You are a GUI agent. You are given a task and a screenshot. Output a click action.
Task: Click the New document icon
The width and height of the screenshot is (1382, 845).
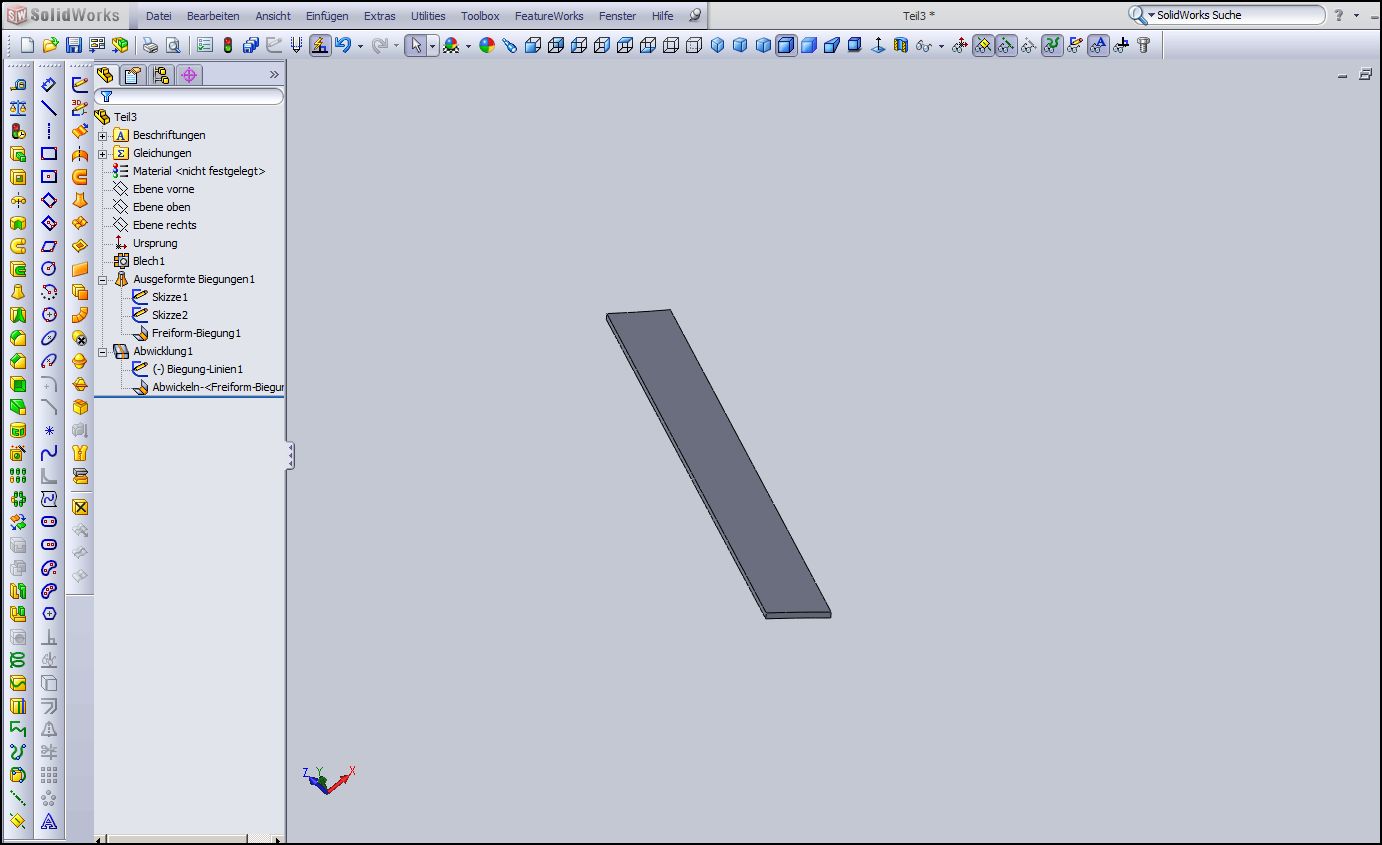27,45
